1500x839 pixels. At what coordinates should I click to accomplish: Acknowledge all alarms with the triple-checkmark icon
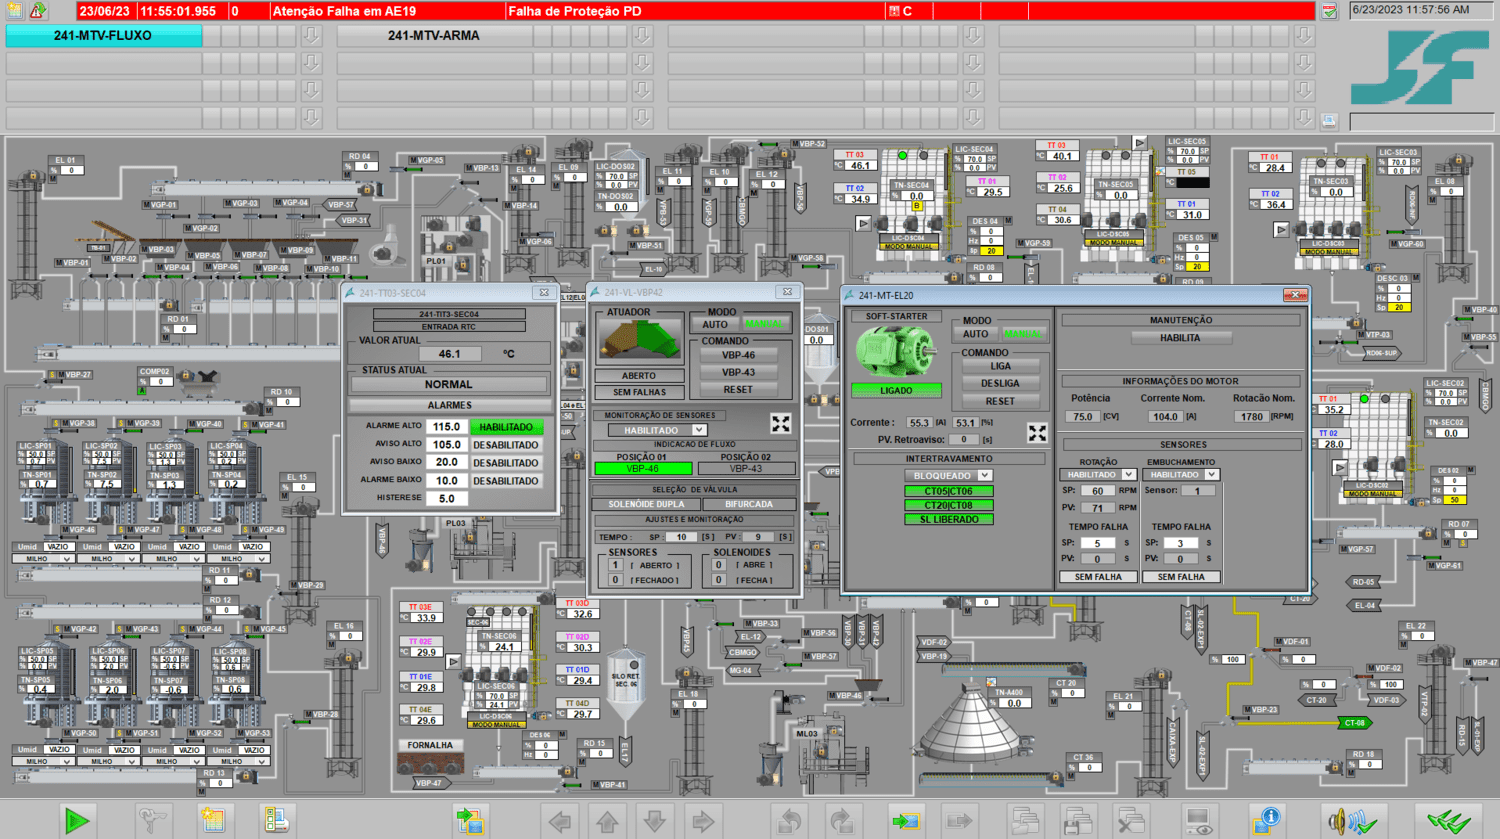[1448, 821]
